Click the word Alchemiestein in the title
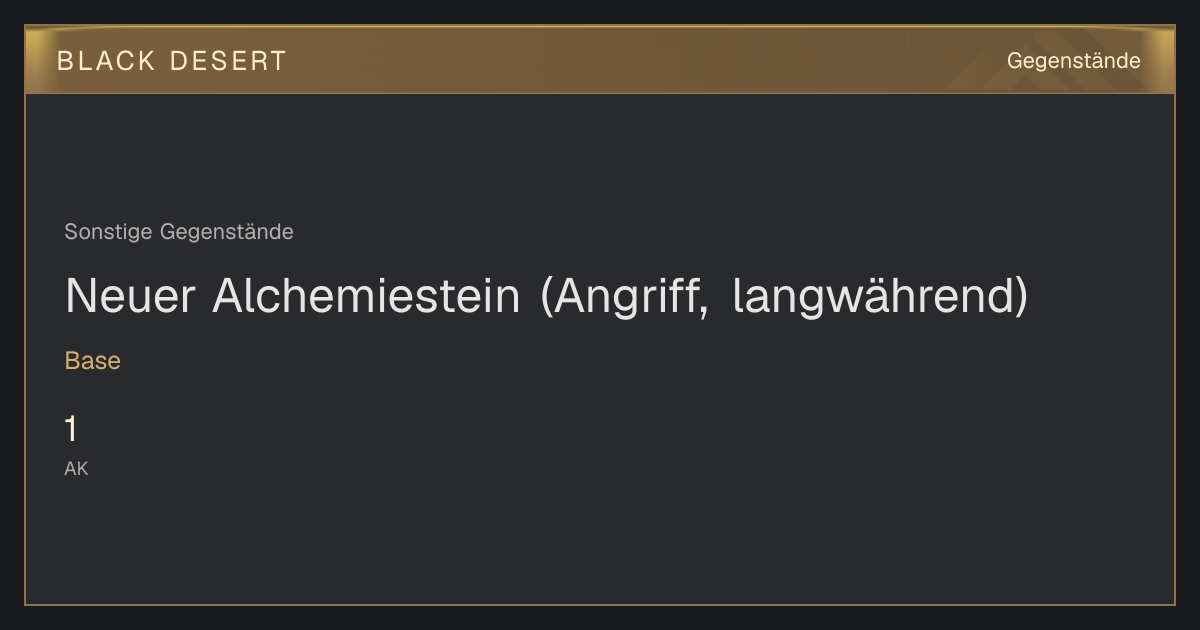This screenshot has height=630, width=1200. click(366, 296)
